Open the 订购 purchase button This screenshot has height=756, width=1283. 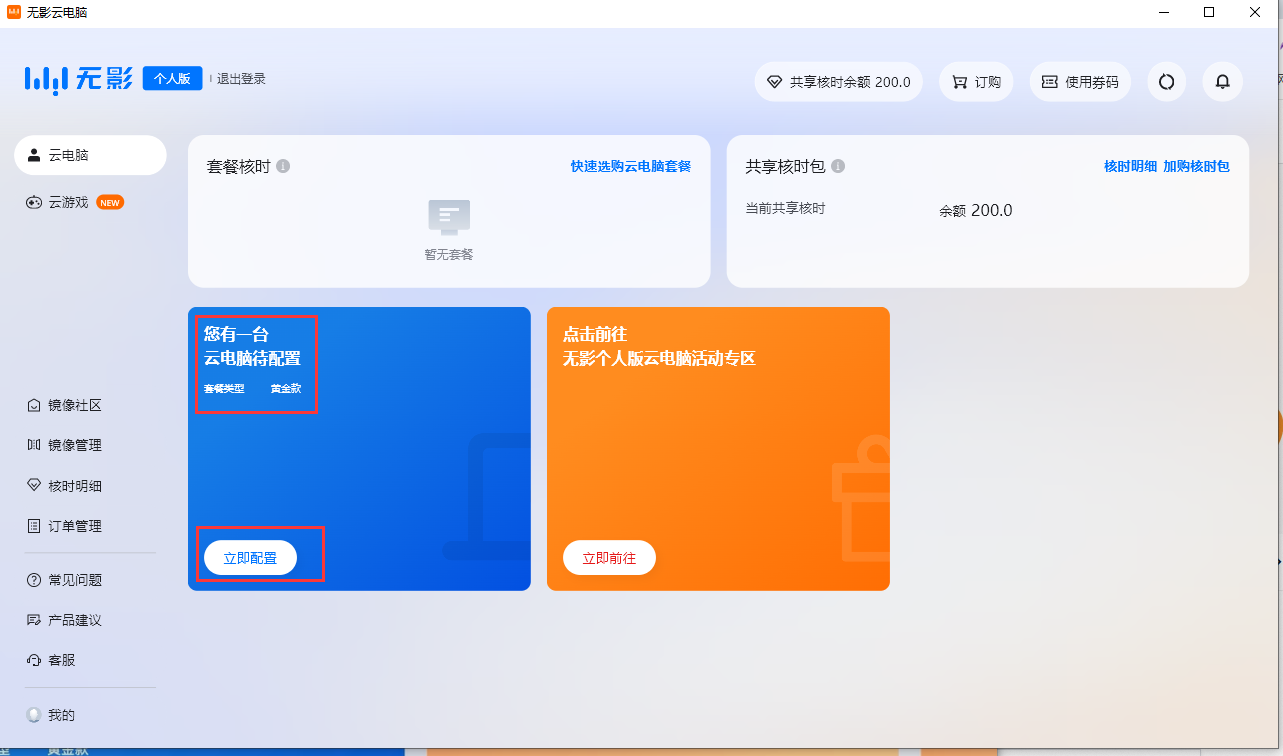click(x=976, y=82)
